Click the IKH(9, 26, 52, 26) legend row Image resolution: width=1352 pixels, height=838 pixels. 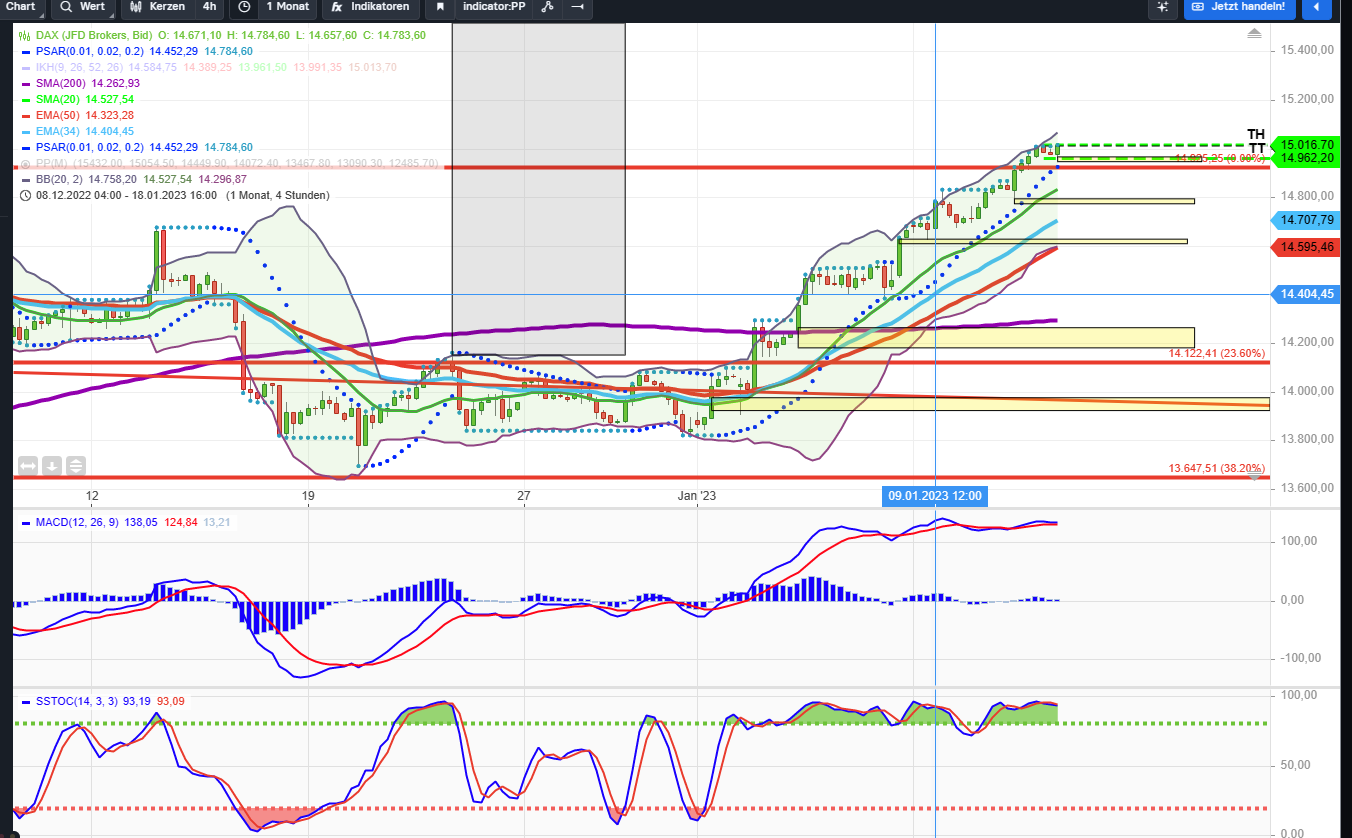pyautogui.click(x=208, y=67)
